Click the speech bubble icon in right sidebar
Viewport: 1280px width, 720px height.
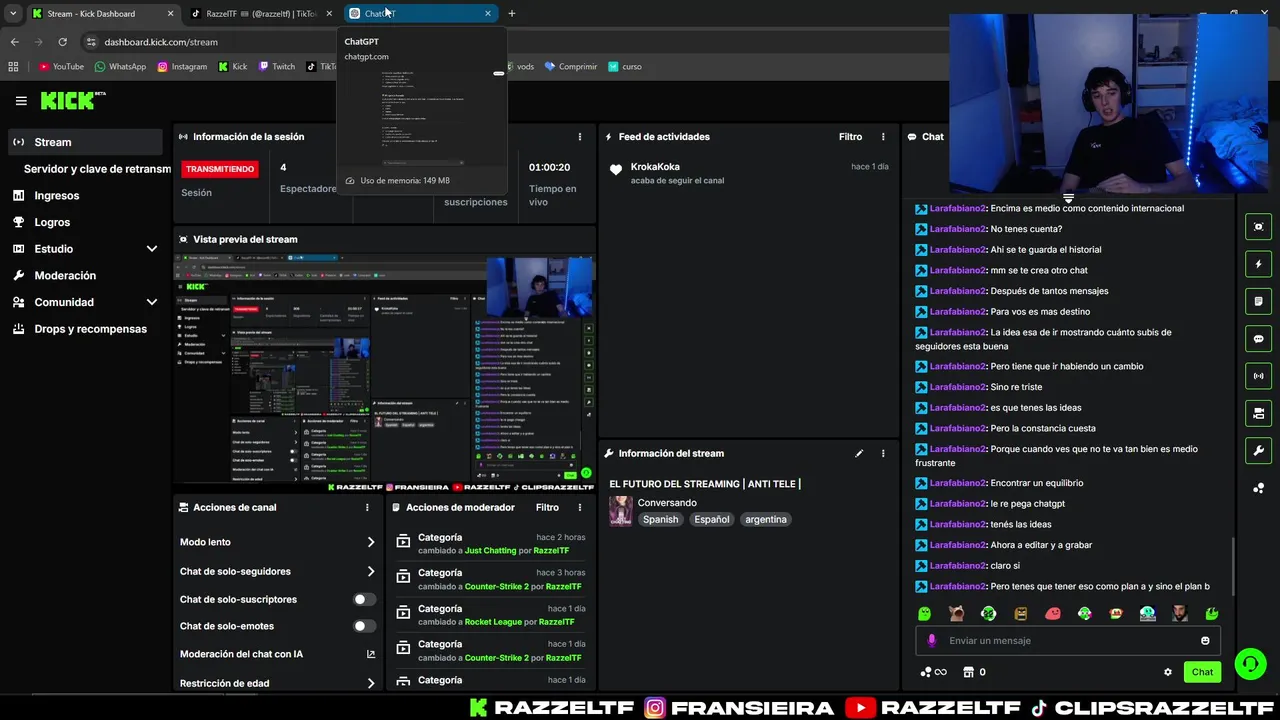click(x=1258, y=339)
